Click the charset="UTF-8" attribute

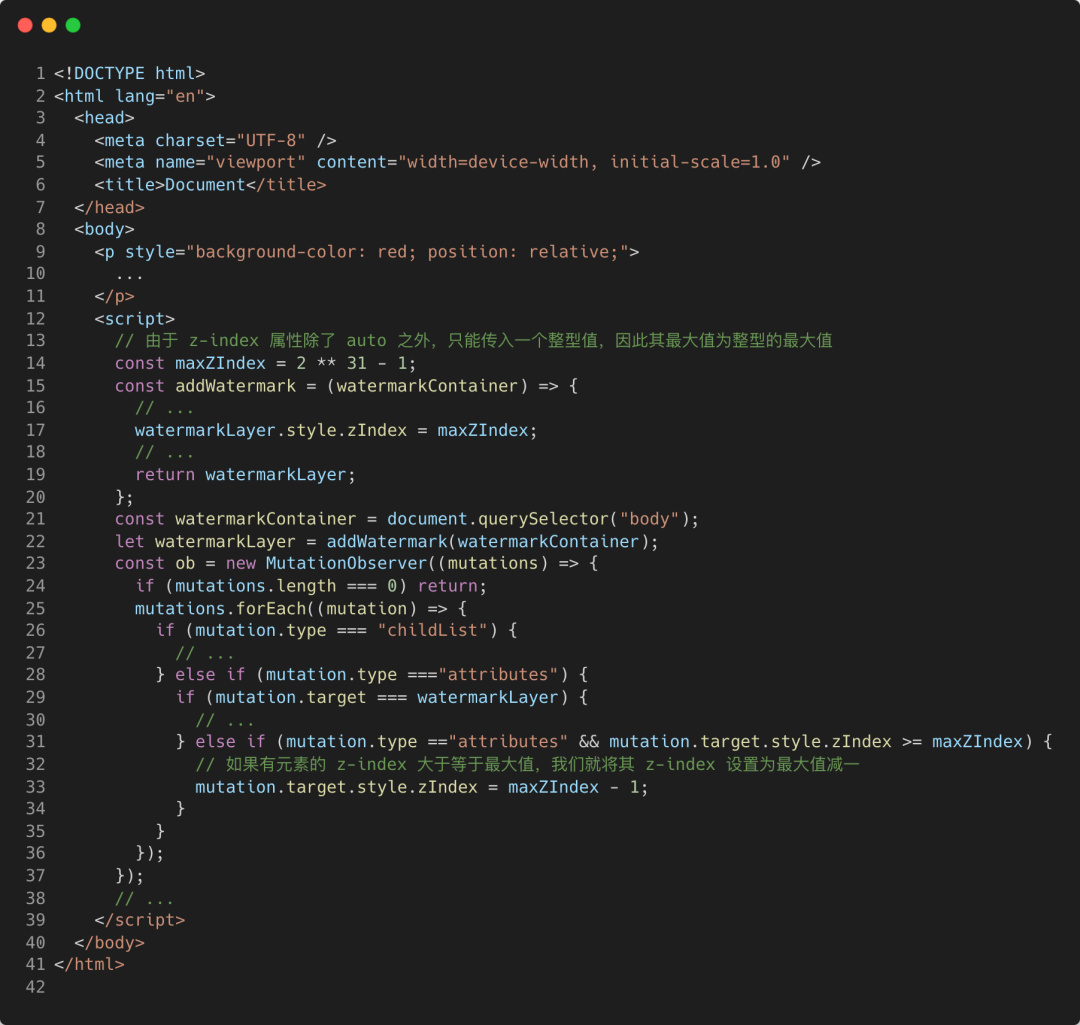tap(230, 141)
